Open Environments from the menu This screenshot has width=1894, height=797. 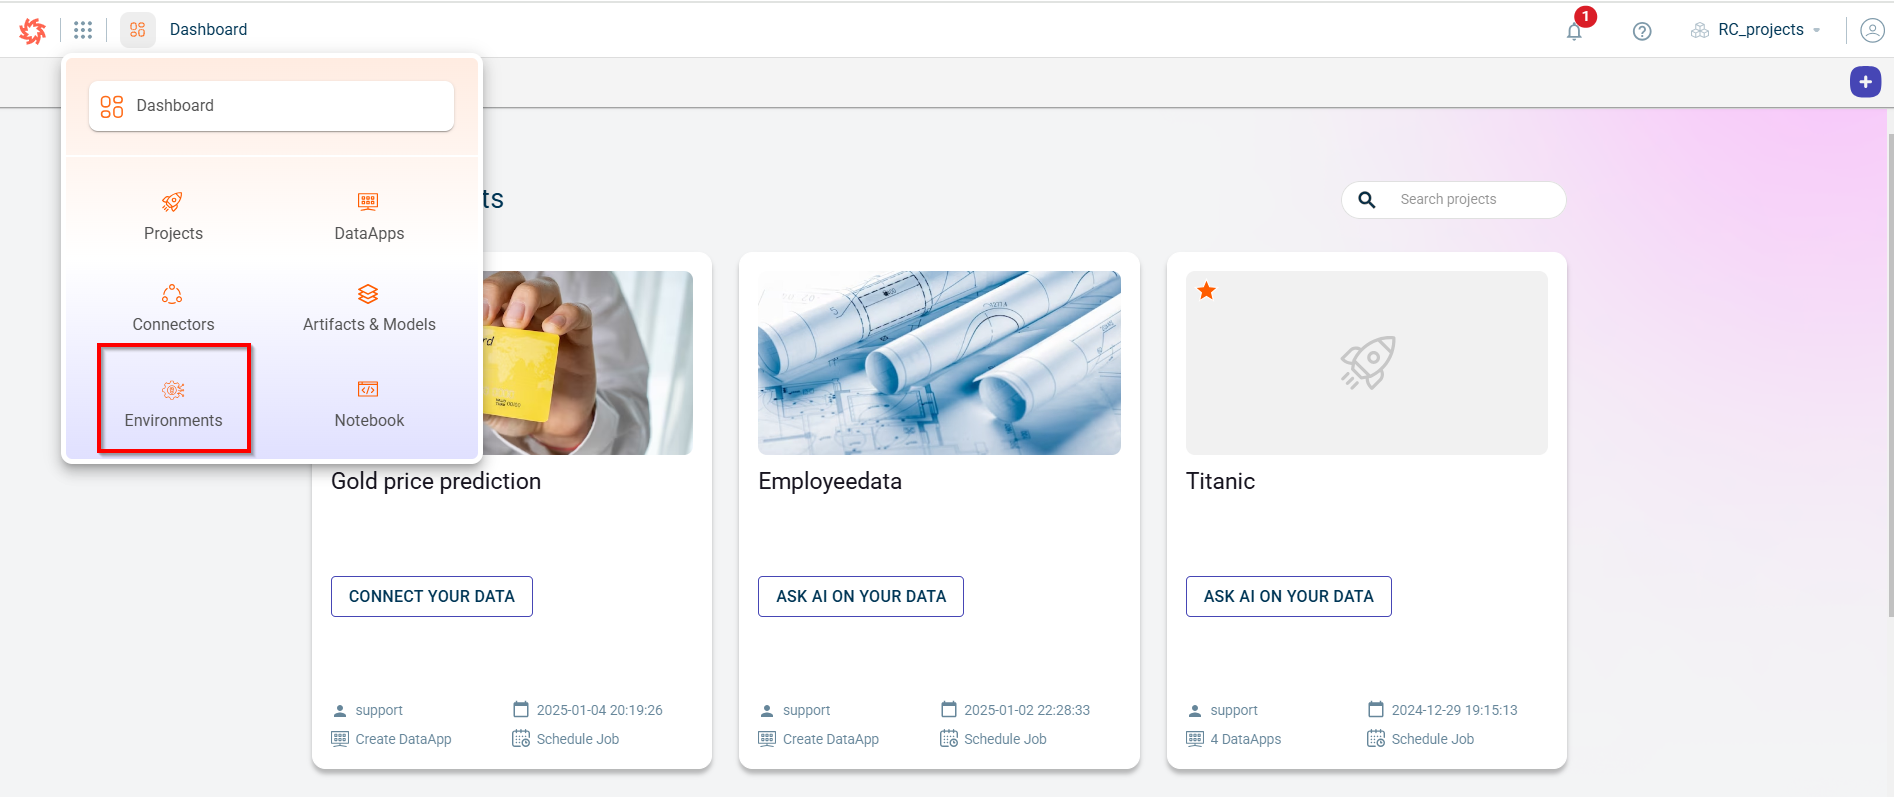(173, 403)
